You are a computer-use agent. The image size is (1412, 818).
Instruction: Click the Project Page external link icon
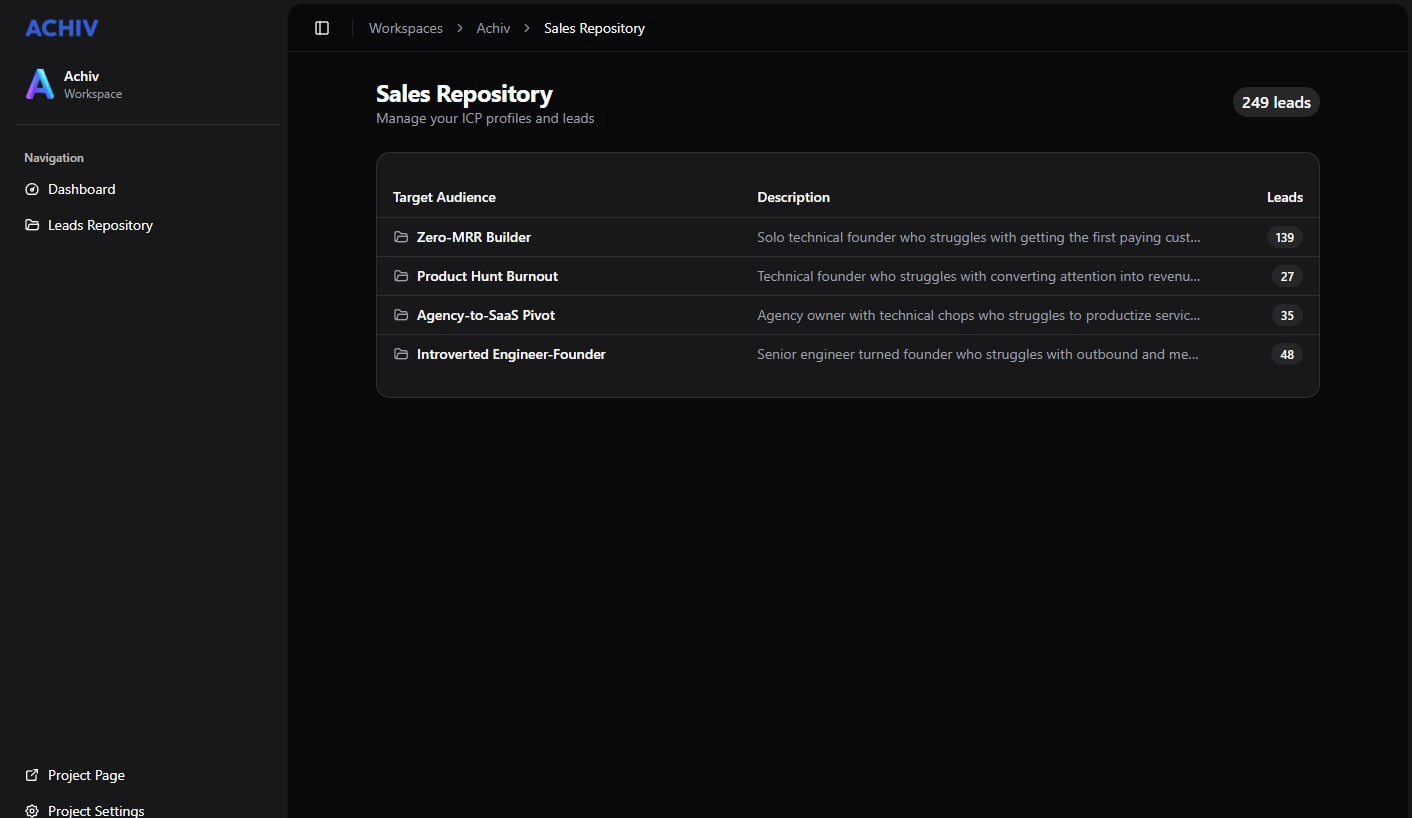(32, 775)
